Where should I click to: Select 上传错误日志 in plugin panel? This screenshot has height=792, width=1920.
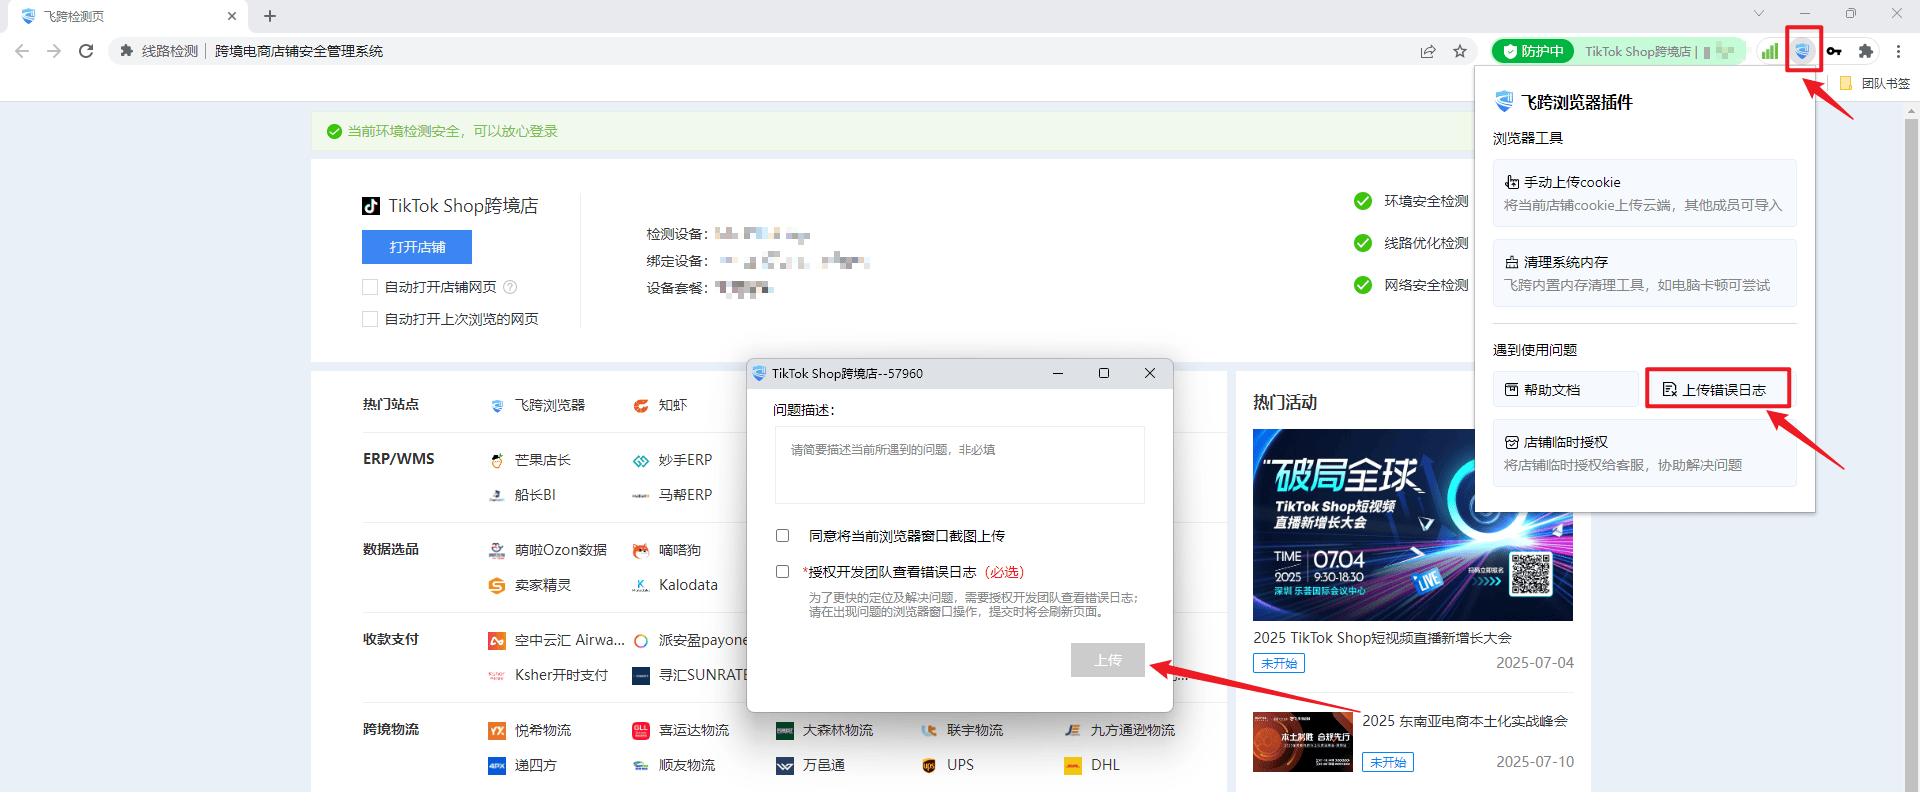tap(1718, 389)
